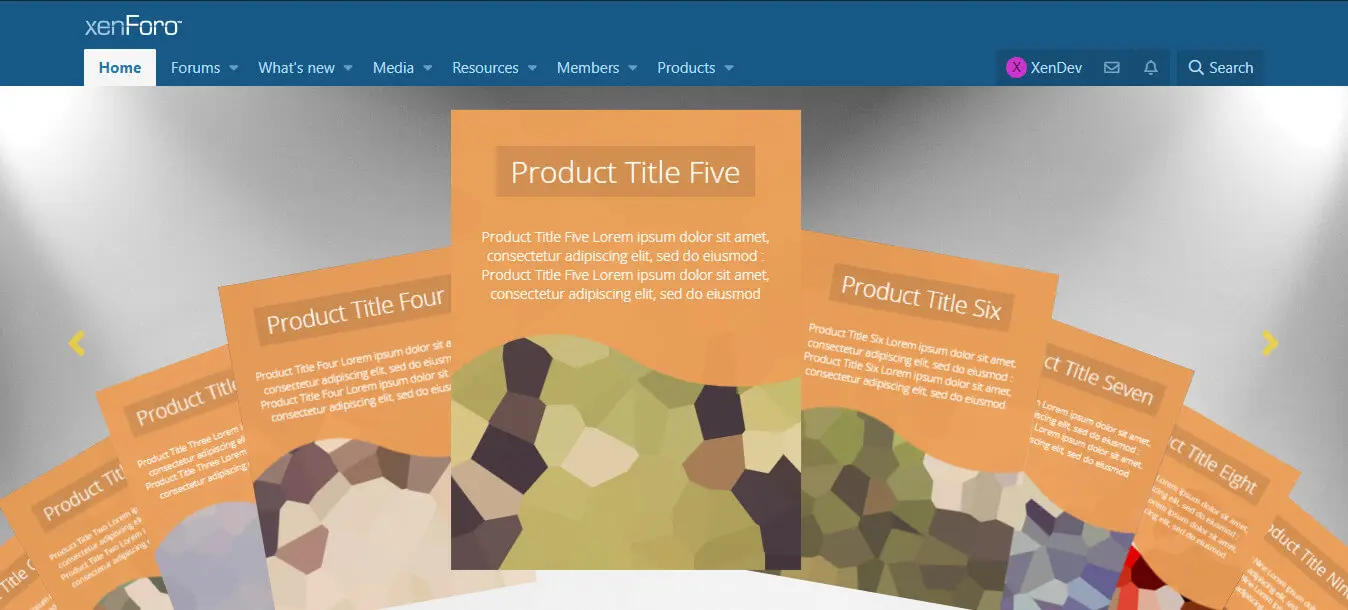1348x610 pixels.
Task: Expand the Members dropdown arrow
Action: click(632, 68)
